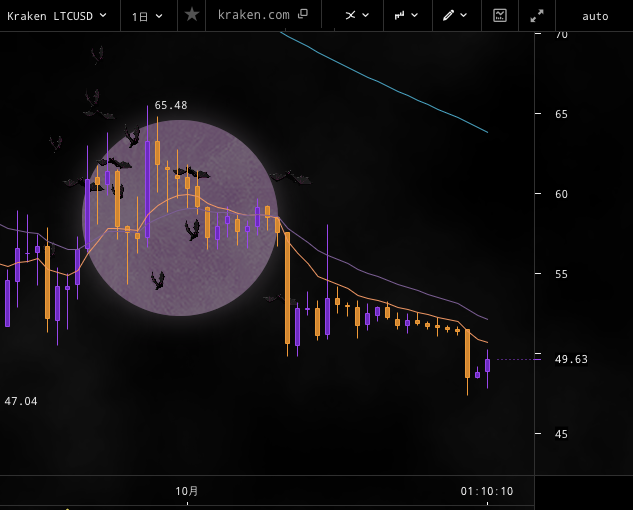Click the current price label 49.63

tap(571, 359)
